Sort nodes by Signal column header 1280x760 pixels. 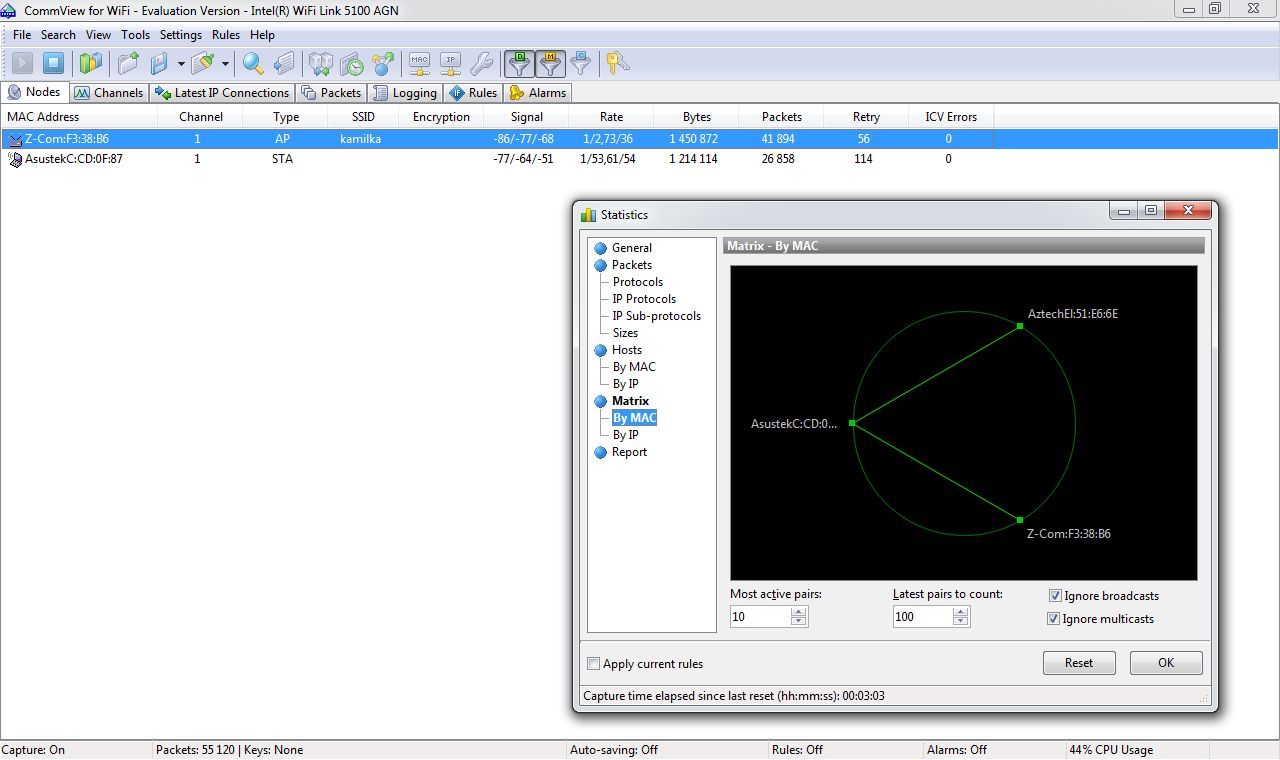pos(527,117)
